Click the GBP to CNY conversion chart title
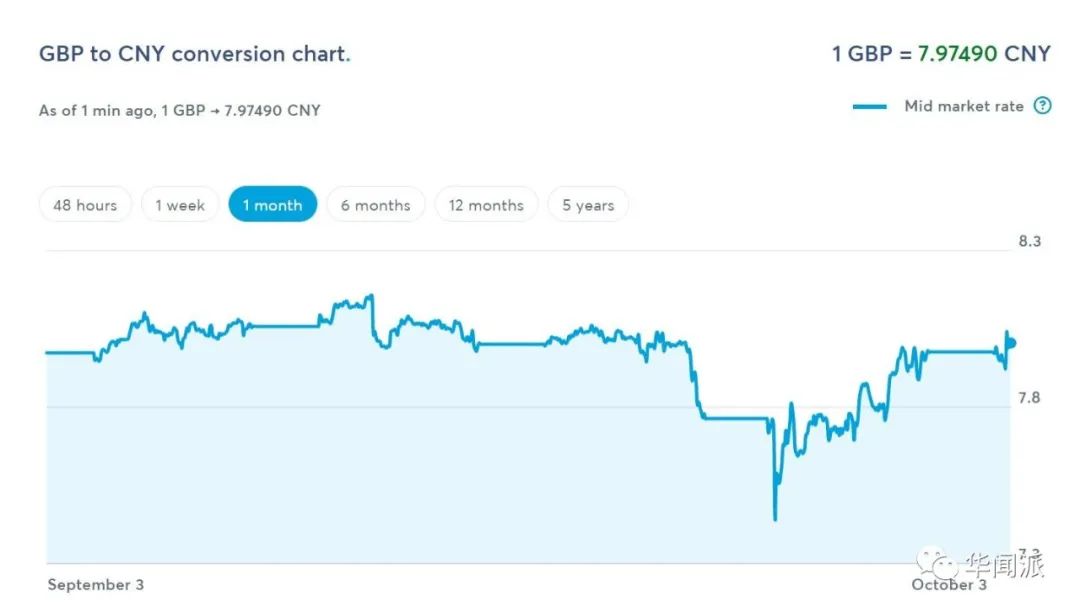This screenshot has width=1080, height=613. pos(195,54)
